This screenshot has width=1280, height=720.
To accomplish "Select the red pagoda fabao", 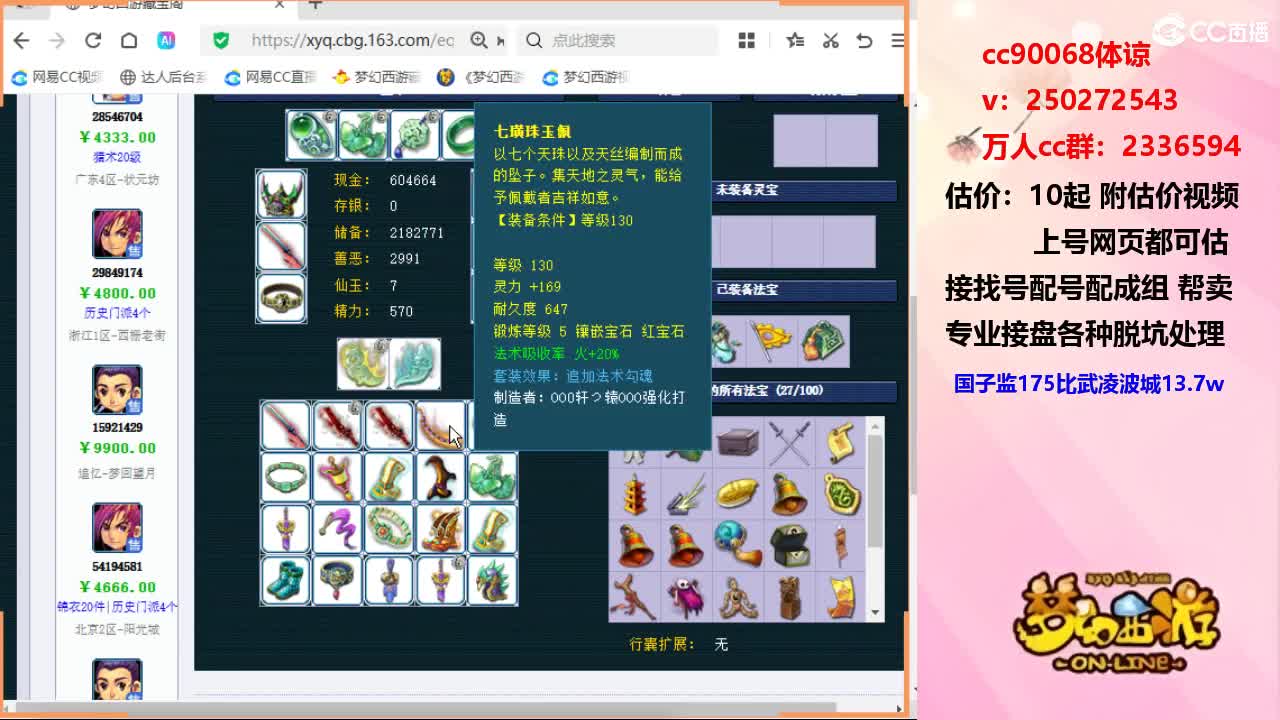I will point(636,494).
